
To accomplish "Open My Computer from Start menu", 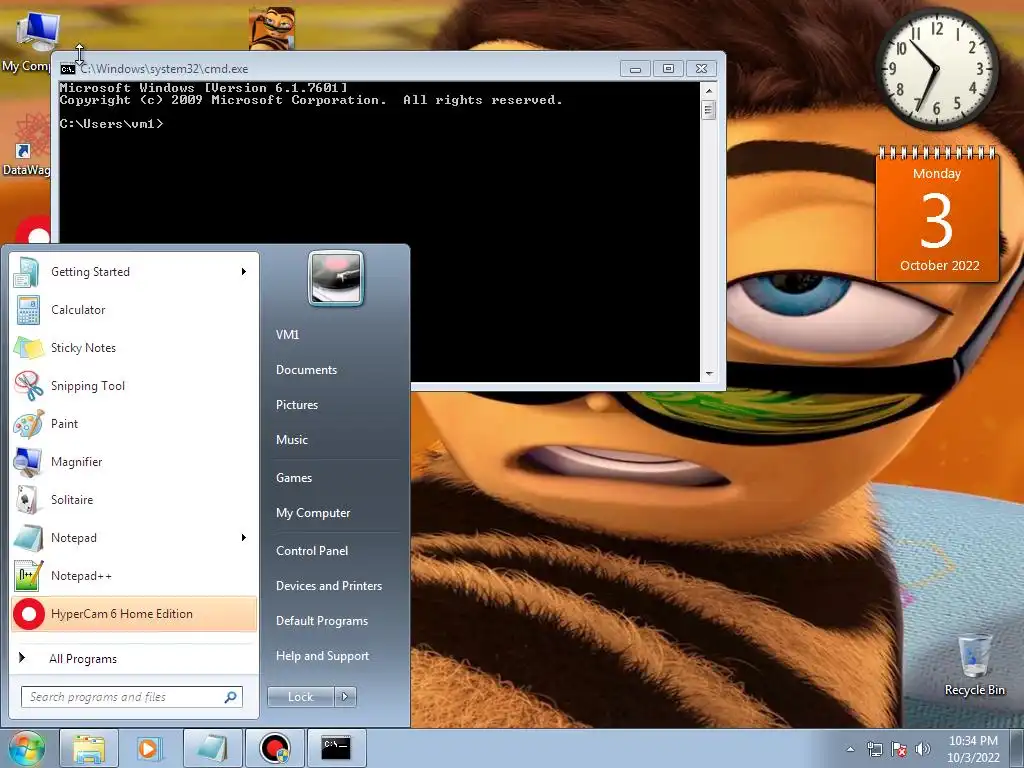I will coord(313,513).
